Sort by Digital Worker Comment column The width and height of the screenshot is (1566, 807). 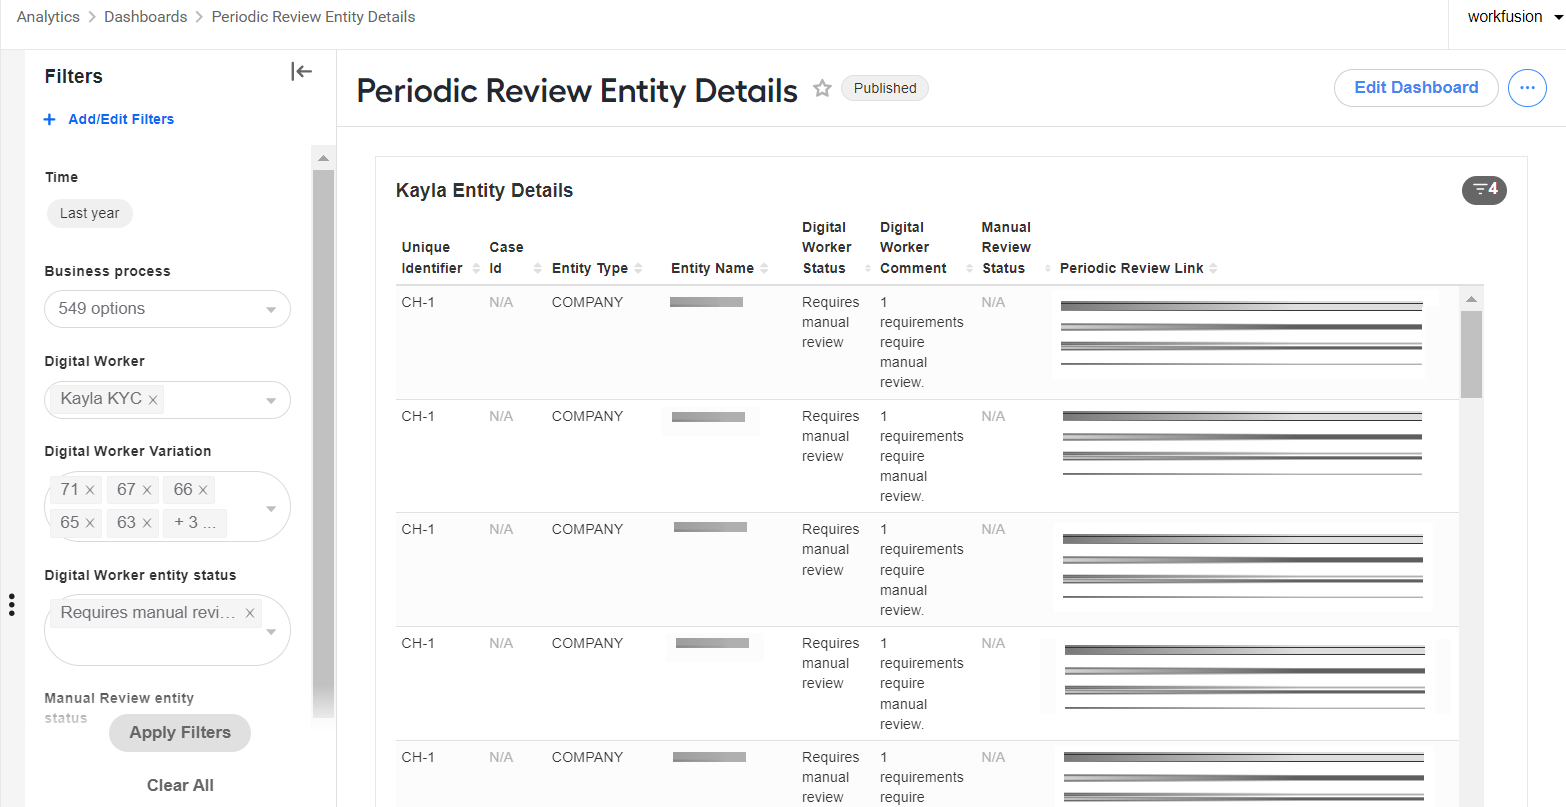(x=969, y=268)
